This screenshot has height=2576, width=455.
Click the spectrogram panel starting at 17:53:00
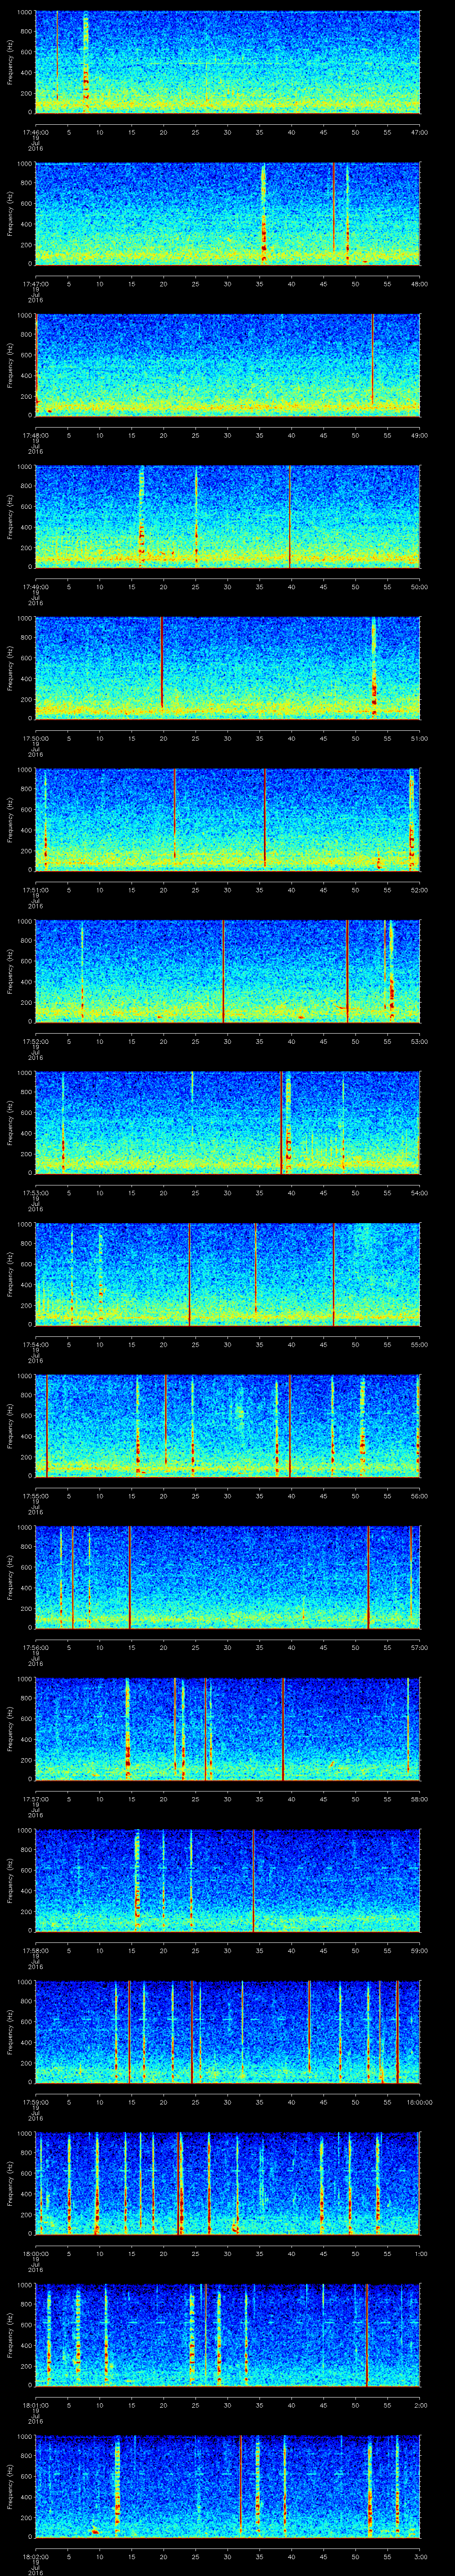click(228, 1123)
